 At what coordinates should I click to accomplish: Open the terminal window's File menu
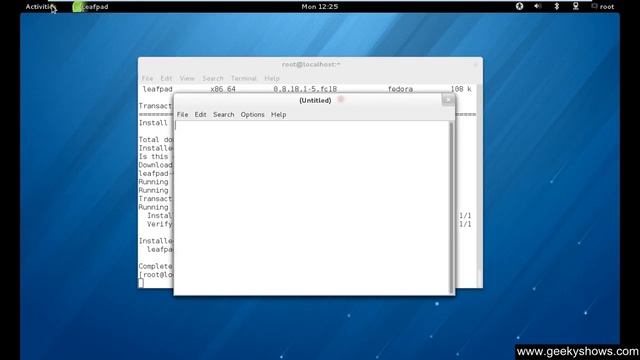click(147, 78)
